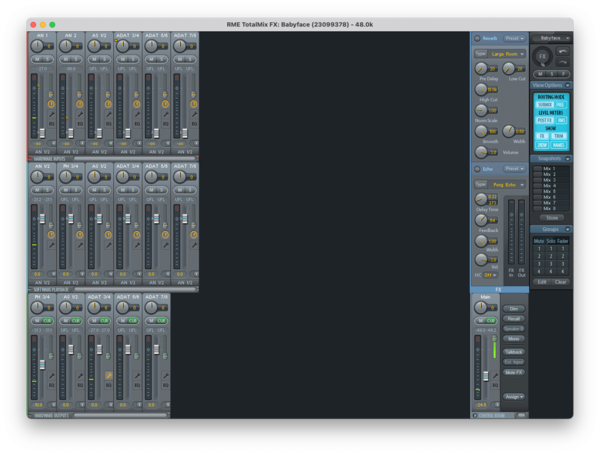Solo hardware input AN 2
600x454 pixels.
76,59
